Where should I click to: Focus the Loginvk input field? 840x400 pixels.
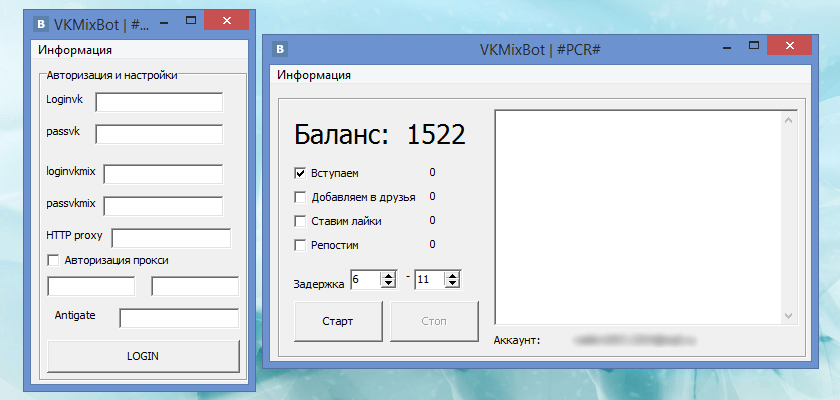click(x=159, y=102)
